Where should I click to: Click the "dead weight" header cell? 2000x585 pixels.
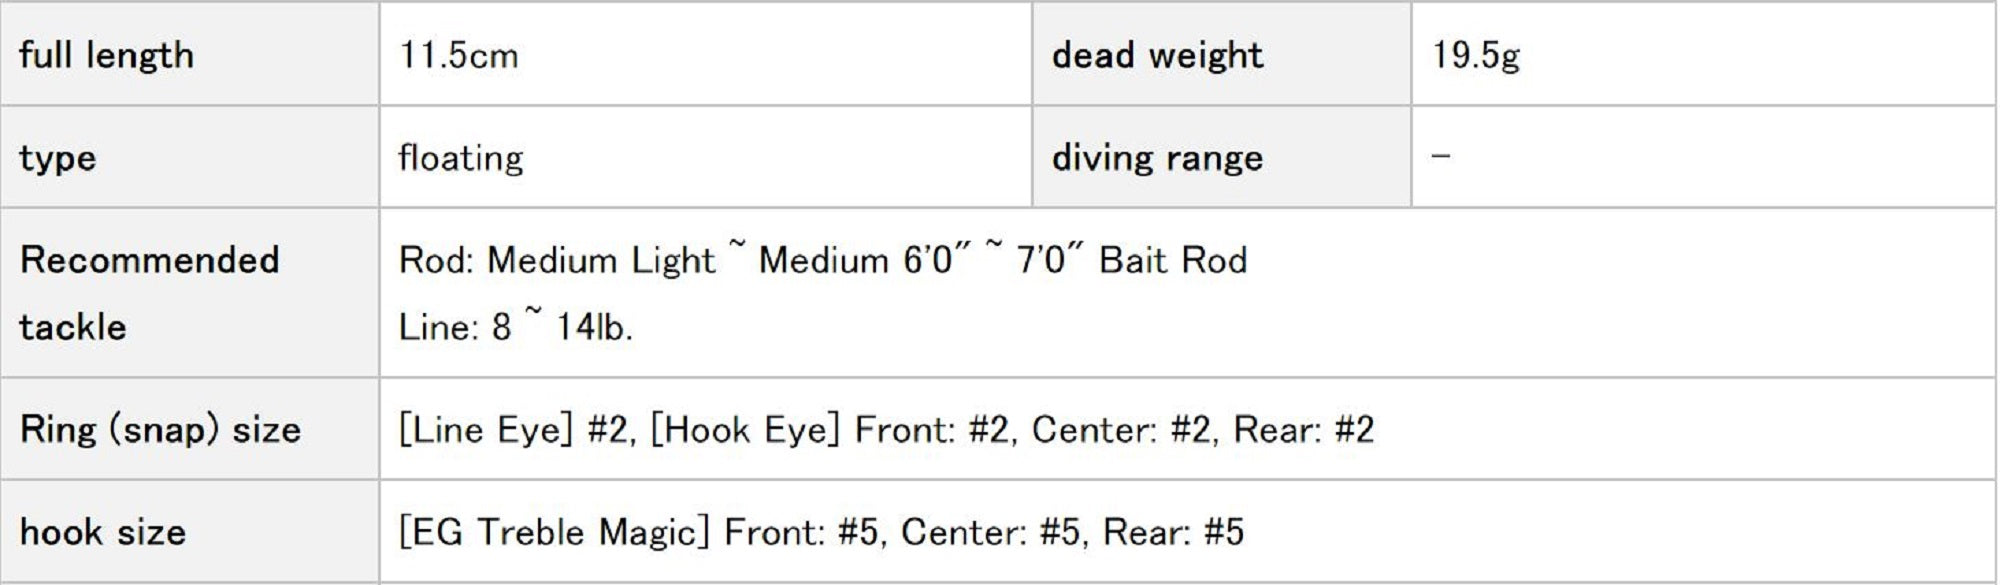pyautogui.click(x=1157, y=55)
